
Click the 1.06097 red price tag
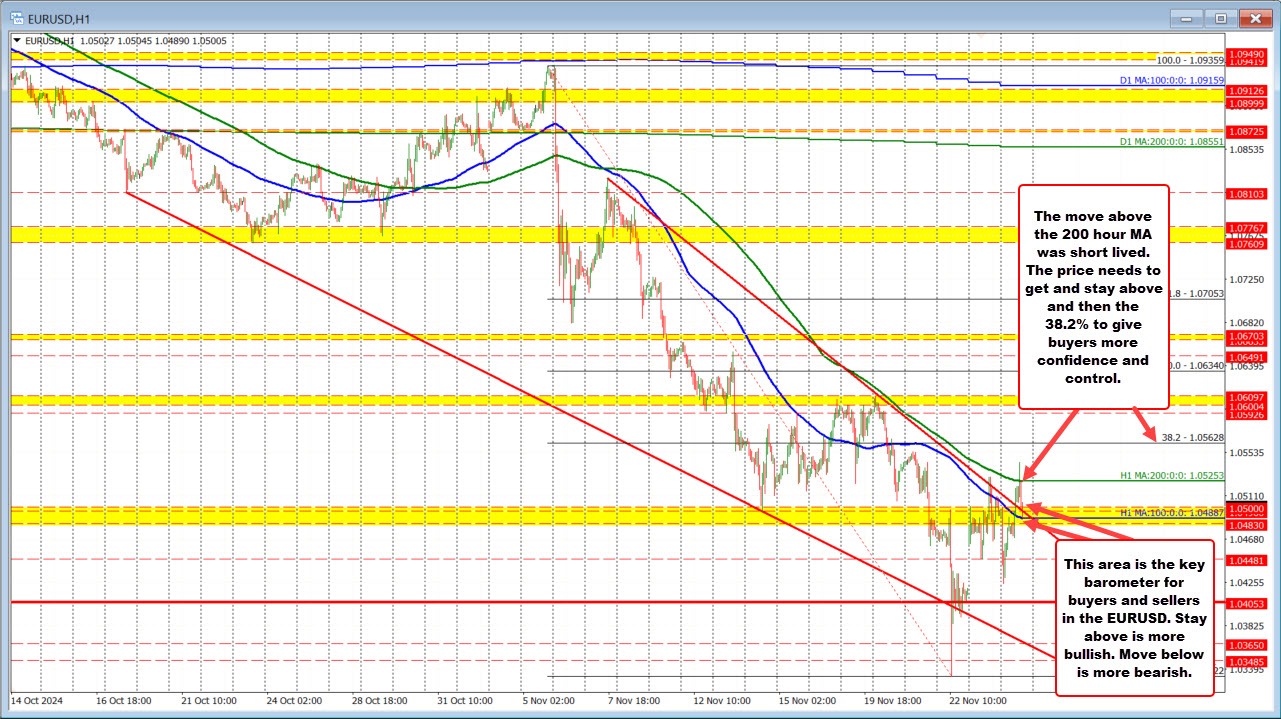click(1246, 397)
